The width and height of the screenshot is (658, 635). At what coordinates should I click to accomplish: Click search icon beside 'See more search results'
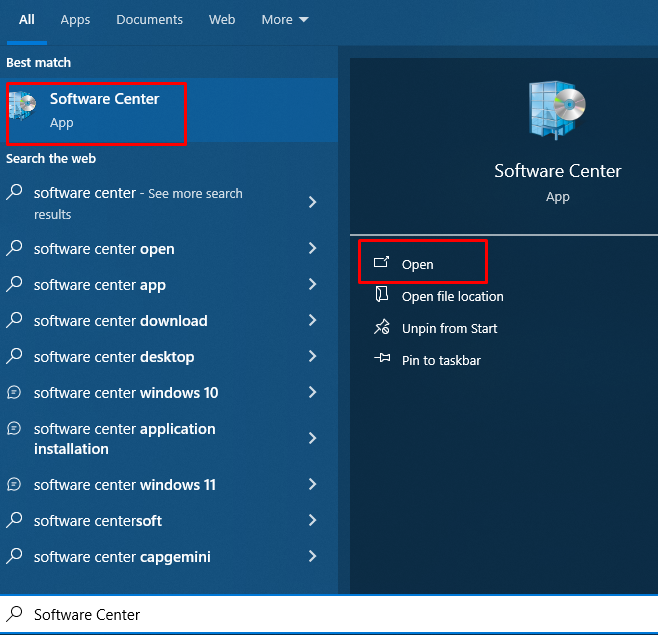pyautogui.click(x=14, y=192)
